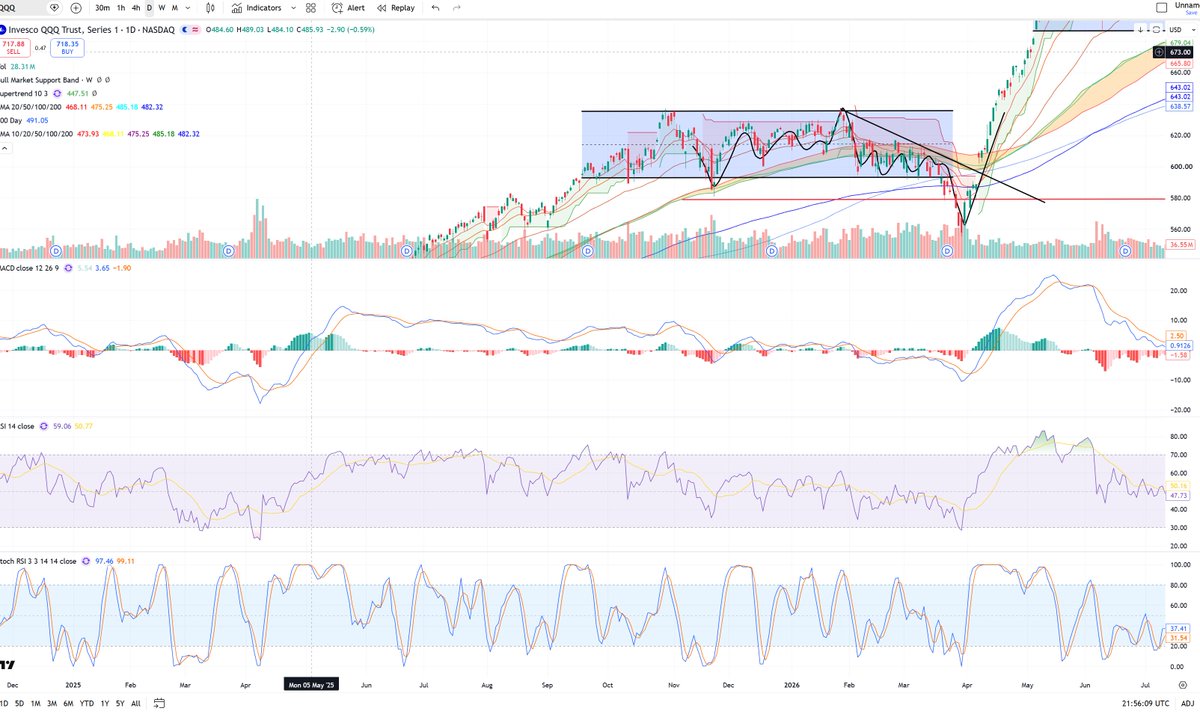
Task: Open the go-to-date calendar icon
Action: click(x=158, y=703)
